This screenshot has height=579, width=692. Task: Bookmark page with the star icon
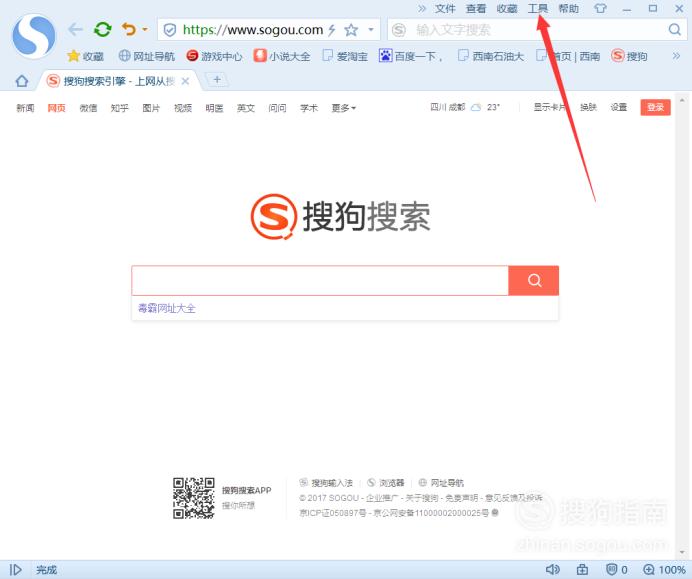coord(351,30)
